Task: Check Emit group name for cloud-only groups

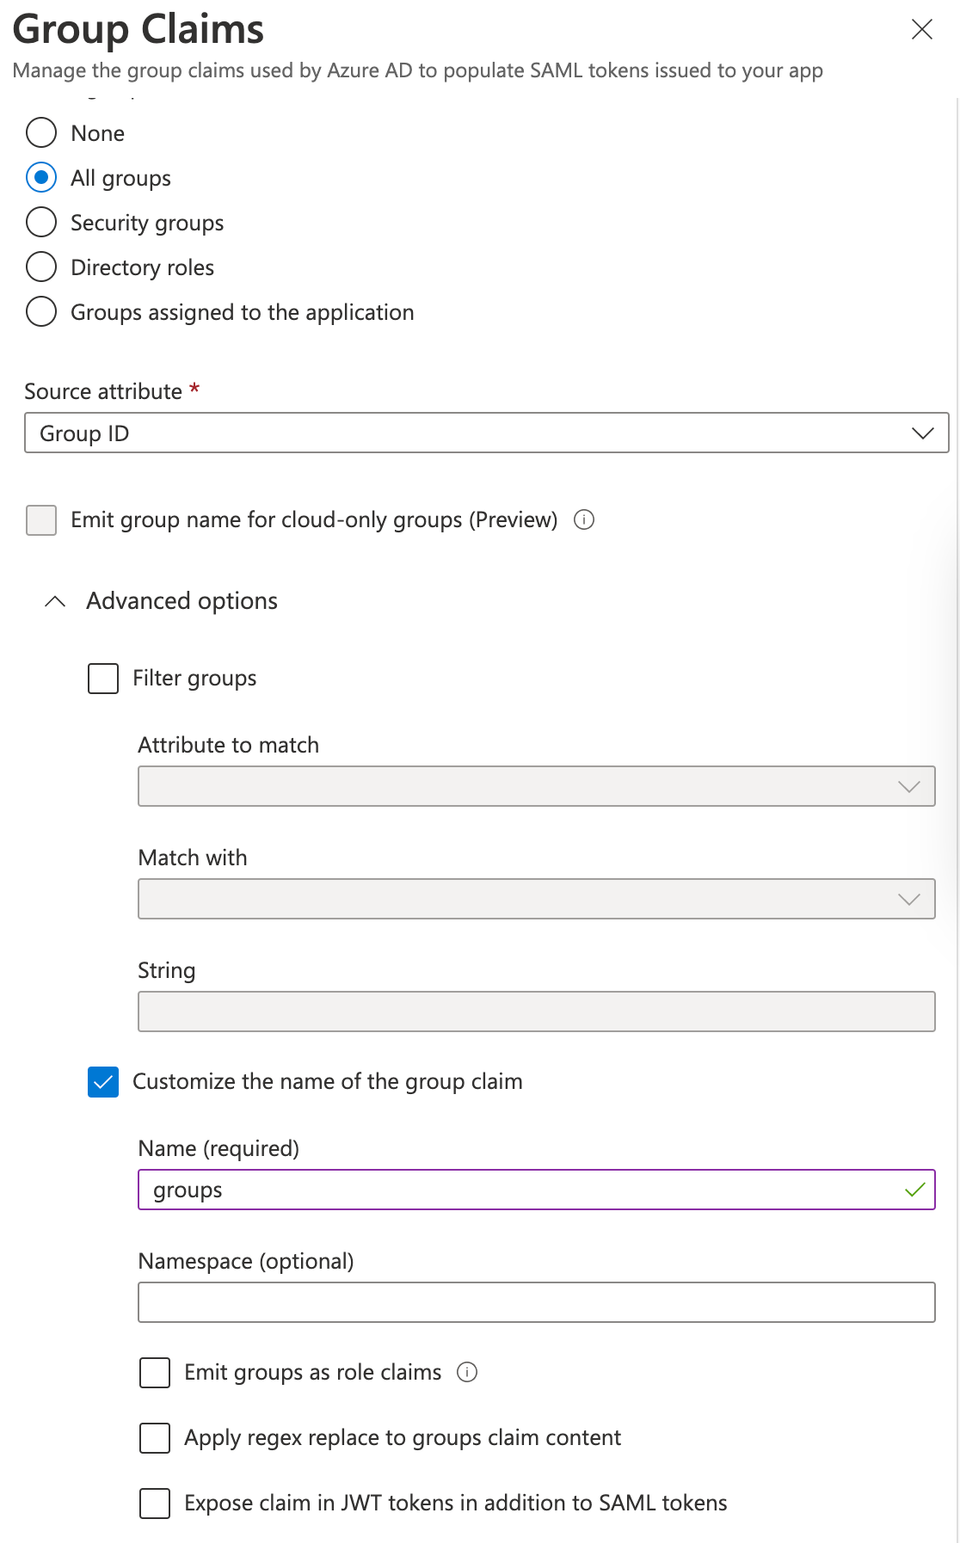Action: coord(41,520)
